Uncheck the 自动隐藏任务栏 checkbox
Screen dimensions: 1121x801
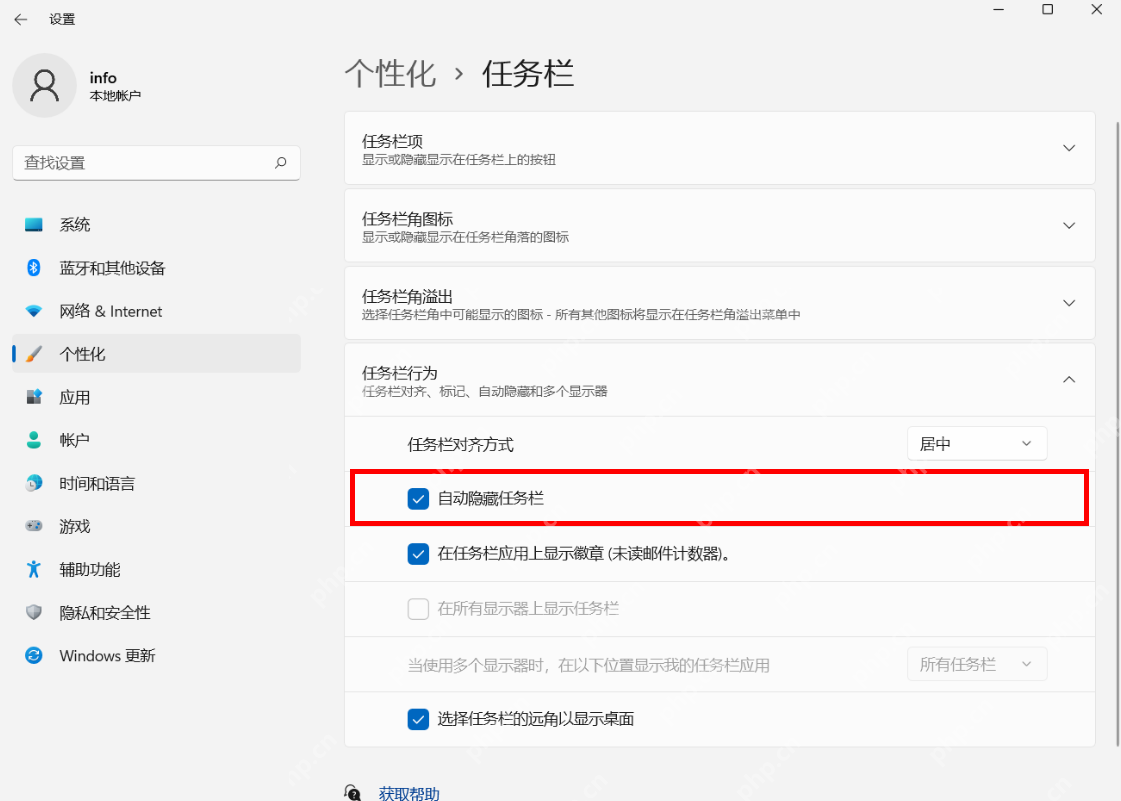418,498
